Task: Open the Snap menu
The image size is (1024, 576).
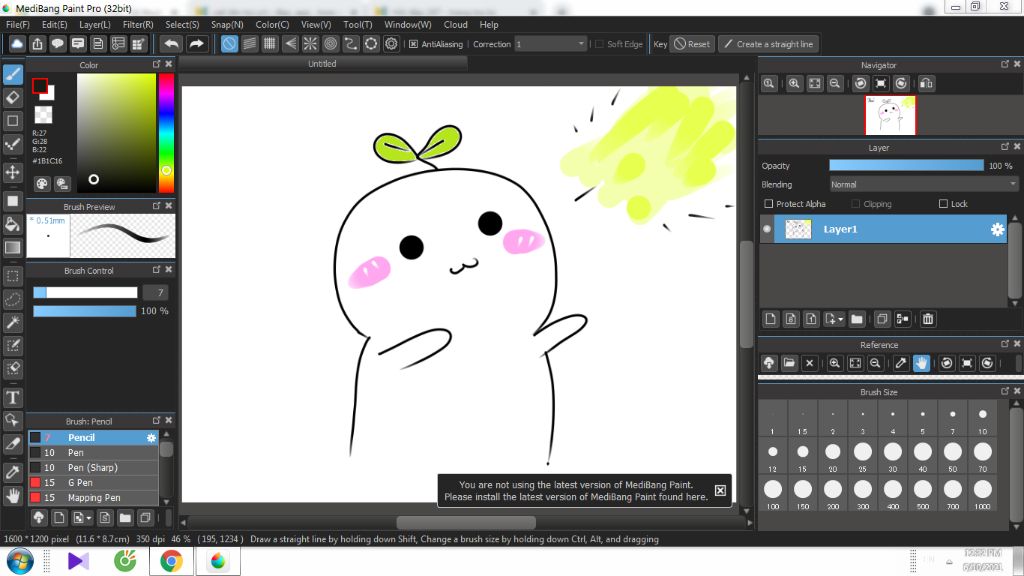Action: 227,25
